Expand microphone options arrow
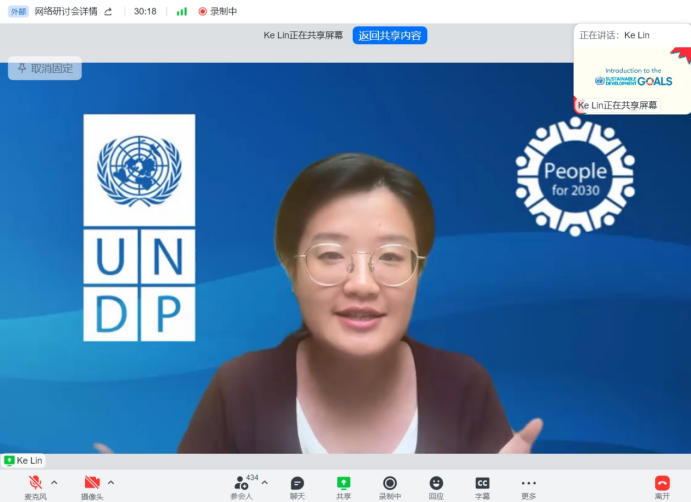This screenshot has width=691, height=502. tap(54, 483)
